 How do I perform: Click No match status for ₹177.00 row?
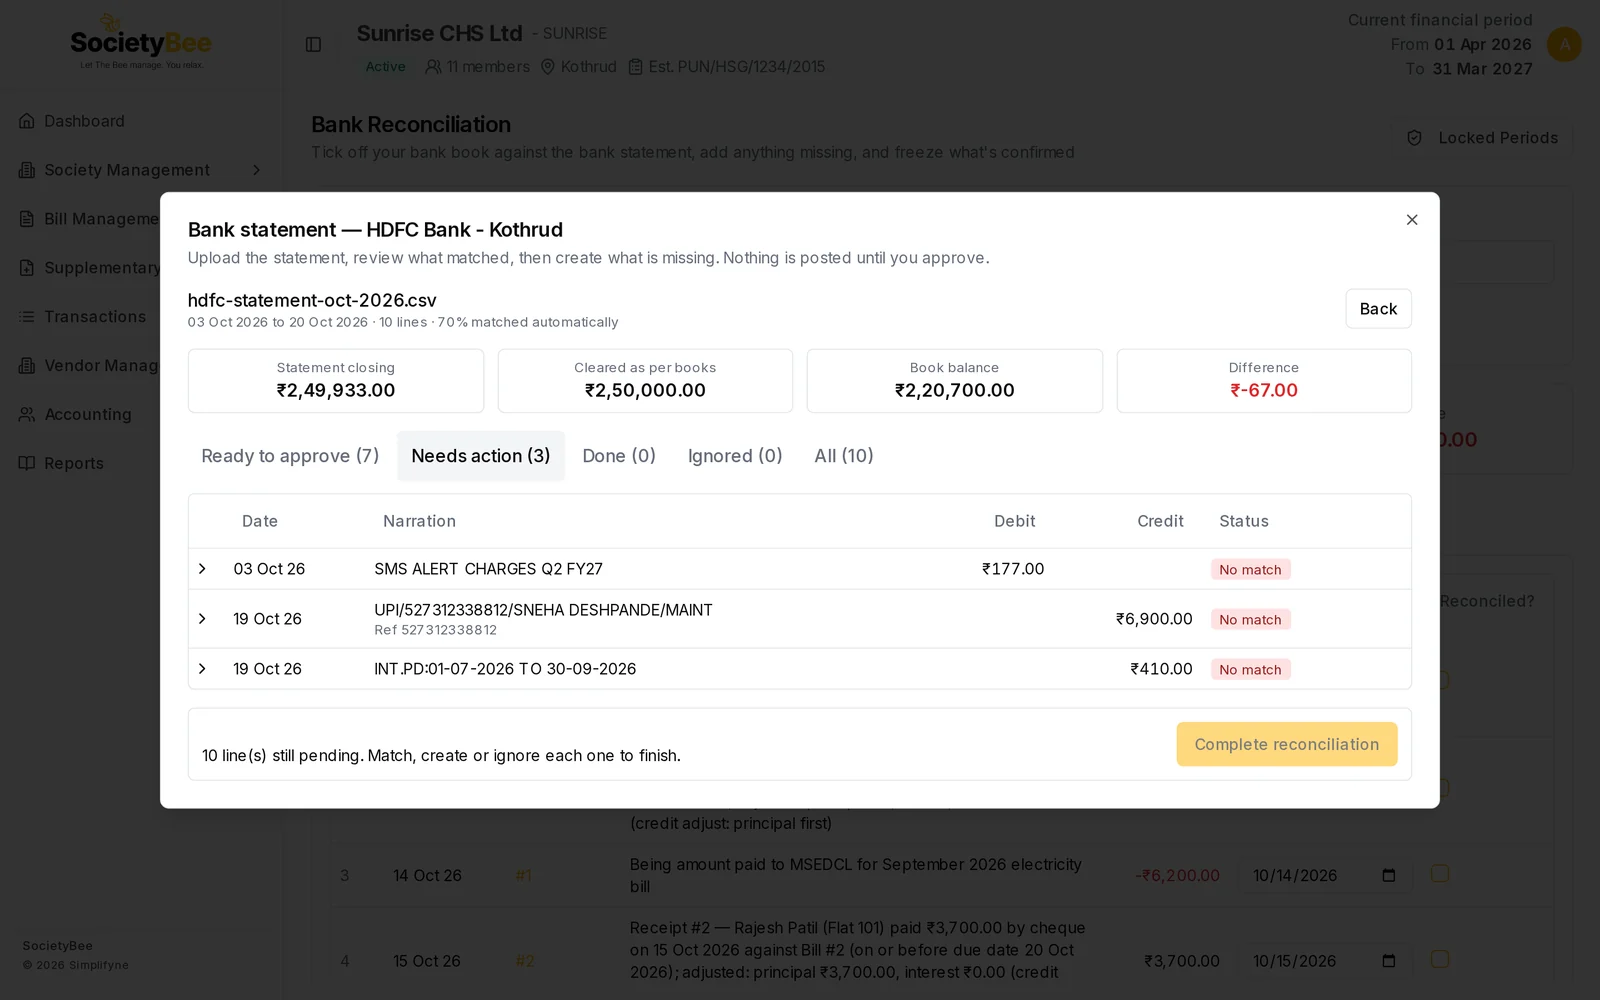(1250, 569)
